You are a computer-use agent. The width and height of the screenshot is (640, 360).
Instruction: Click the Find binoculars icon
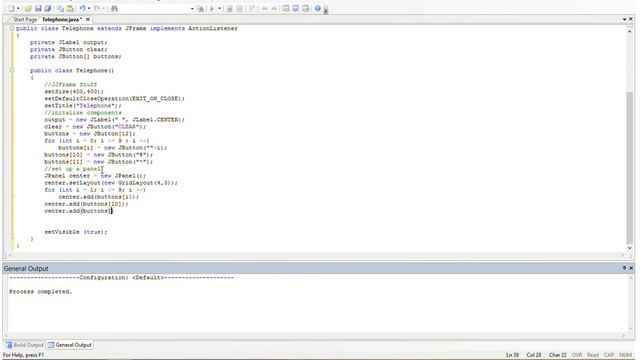coord(114,9)
